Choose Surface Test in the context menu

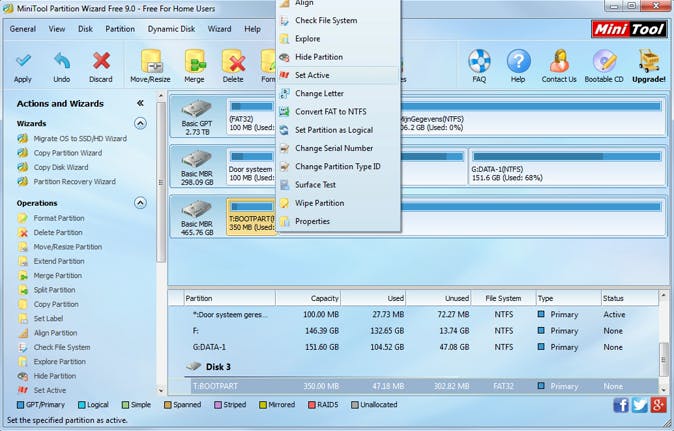337,185
